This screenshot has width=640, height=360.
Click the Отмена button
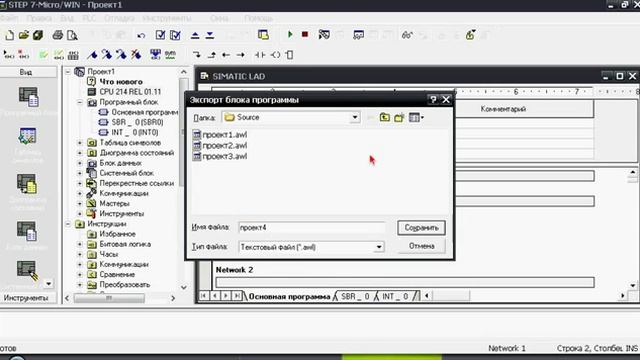(x=421, y=246)
